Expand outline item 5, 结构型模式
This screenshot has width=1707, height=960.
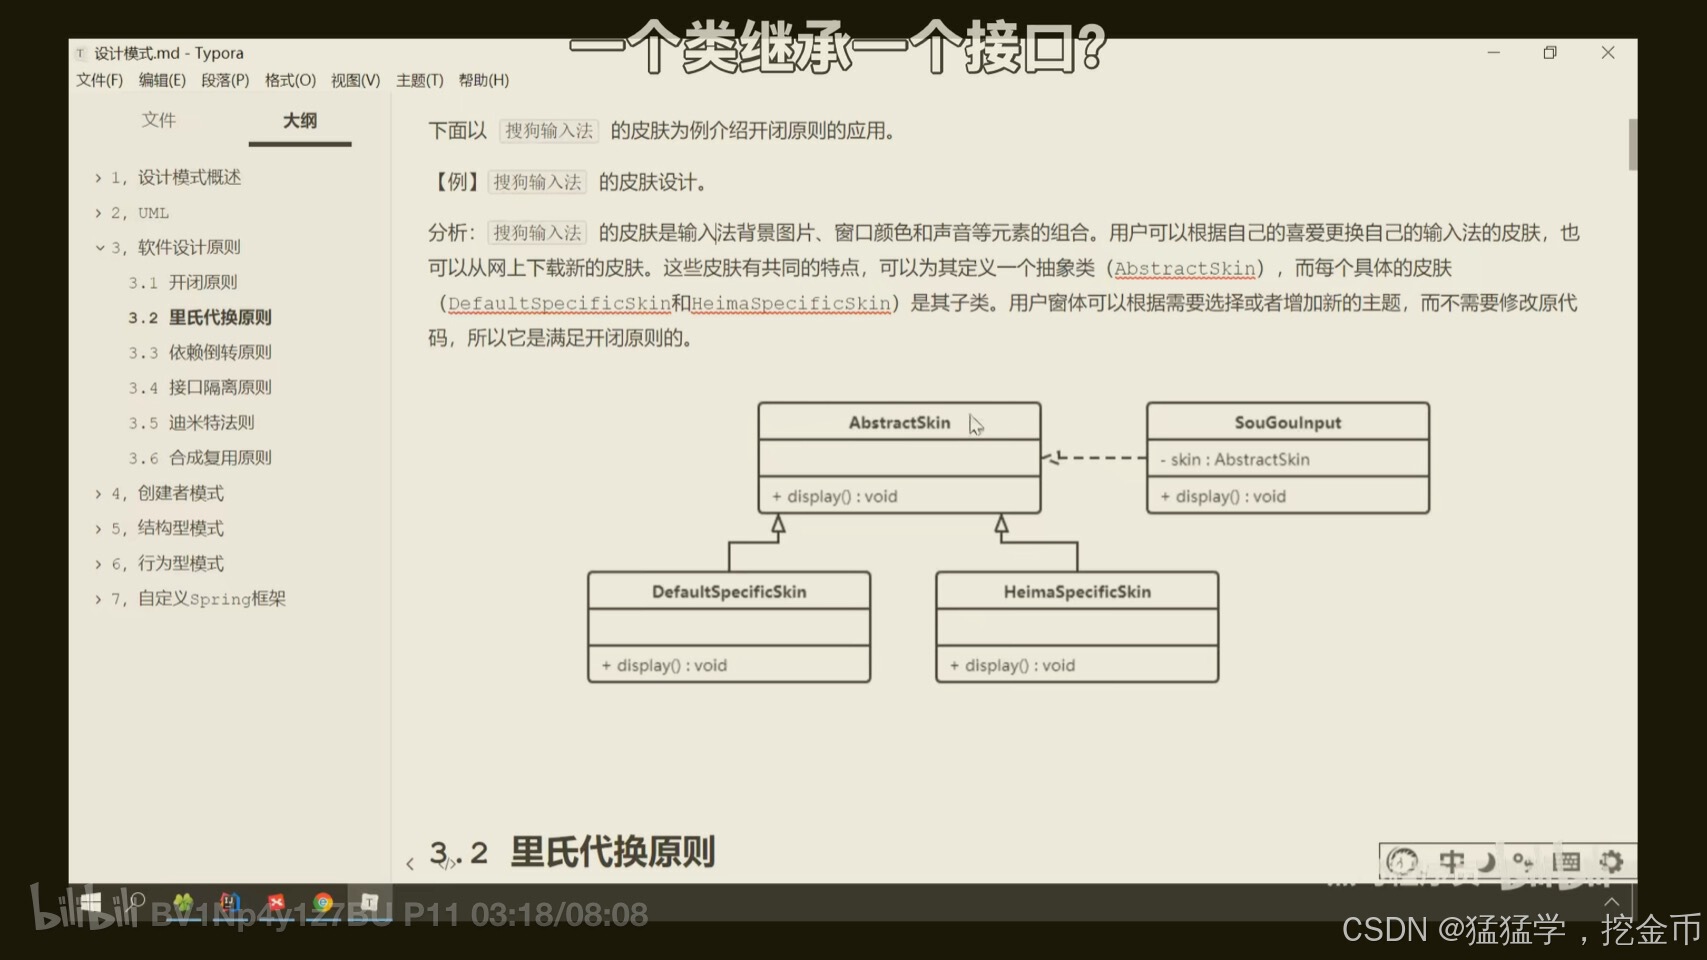98,528
